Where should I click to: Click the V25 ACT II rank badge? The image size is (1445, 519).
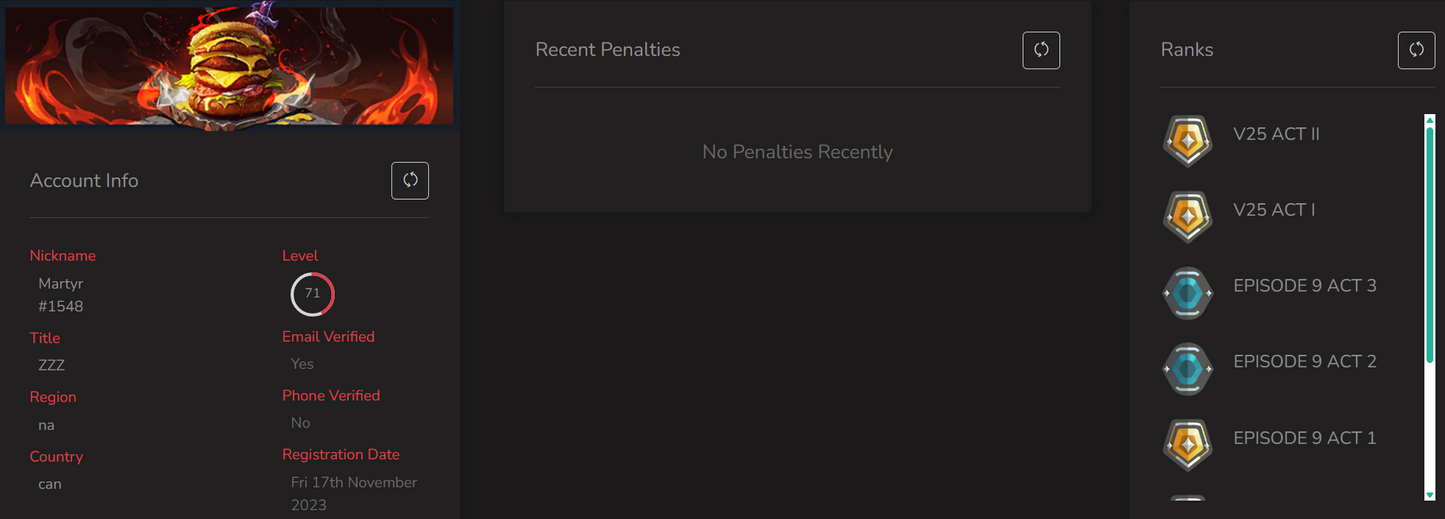1187,141
